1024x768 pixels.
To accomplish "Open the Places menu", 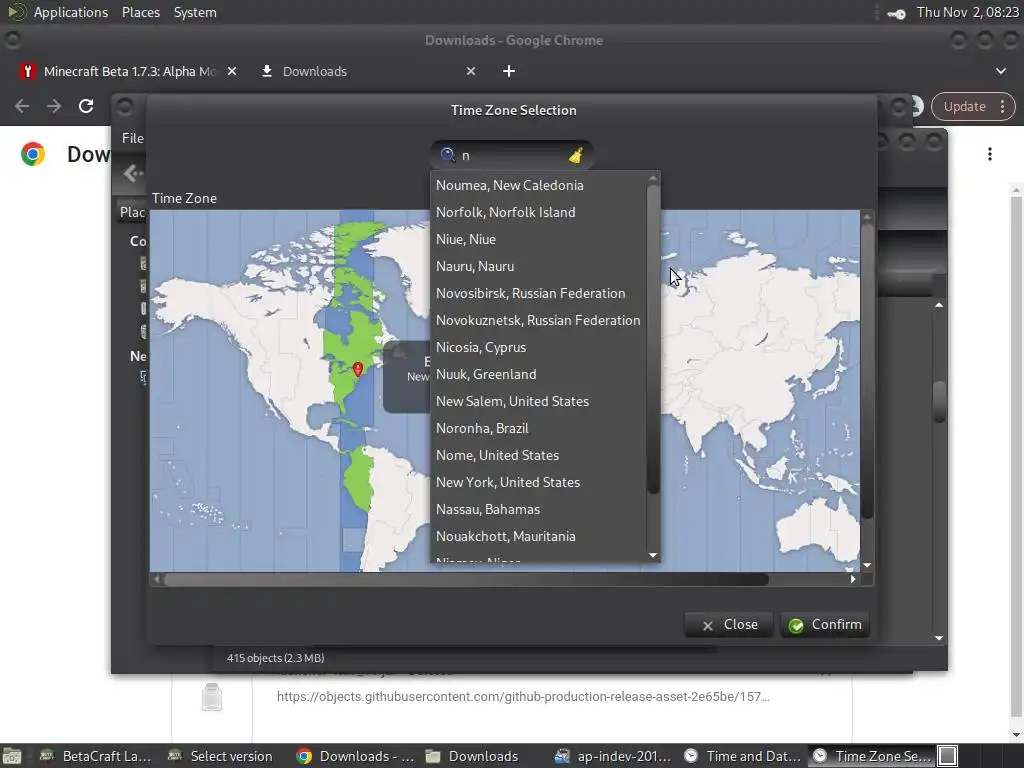I will [x=141, y=12].
